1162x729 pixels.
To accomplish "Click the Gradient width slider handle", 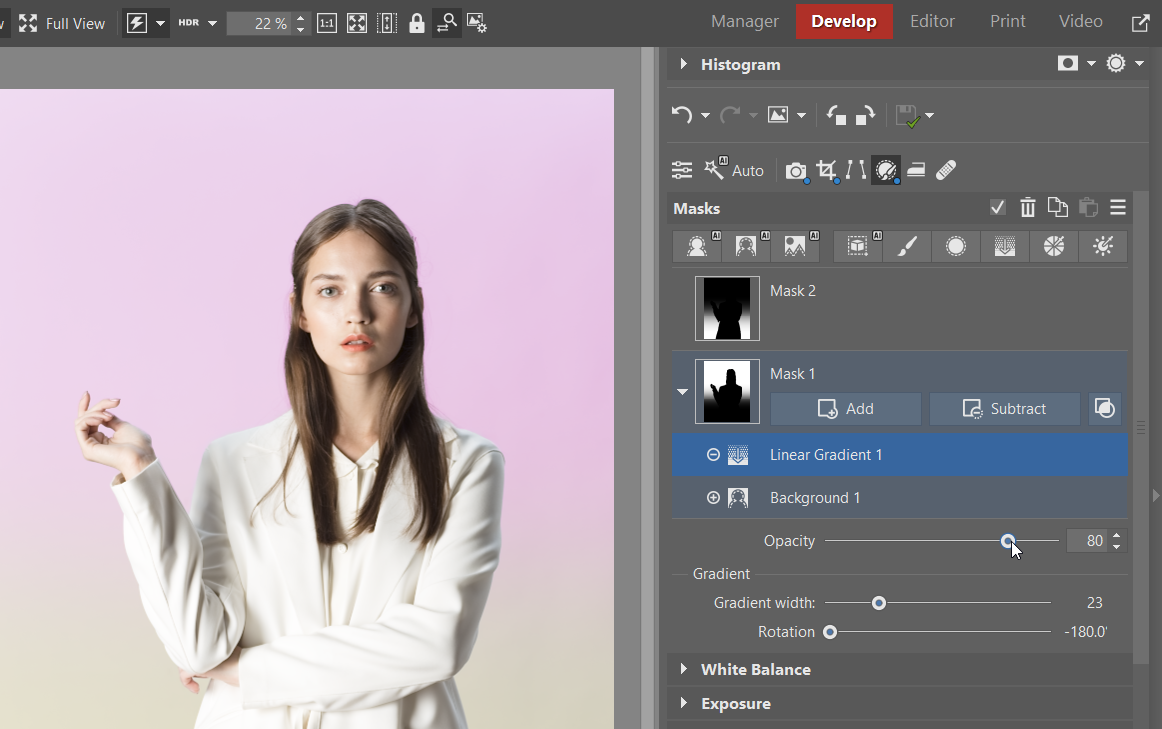I will [879, 603].
